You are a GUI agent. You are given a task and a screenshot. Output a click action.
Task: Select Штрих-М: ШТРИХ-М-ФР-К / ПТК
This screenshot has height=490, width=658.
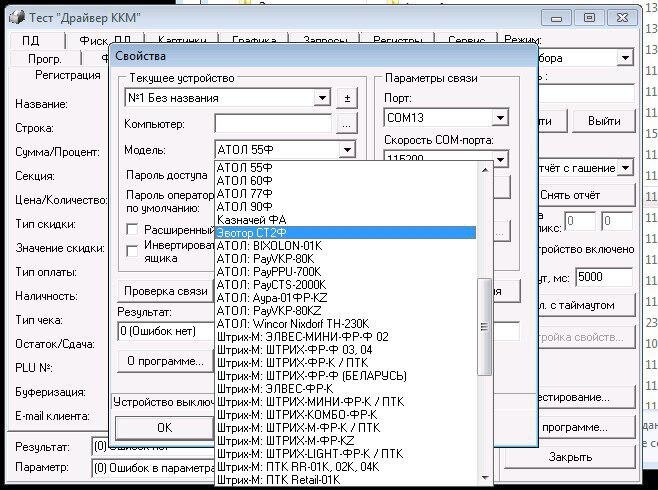point(346,428)
